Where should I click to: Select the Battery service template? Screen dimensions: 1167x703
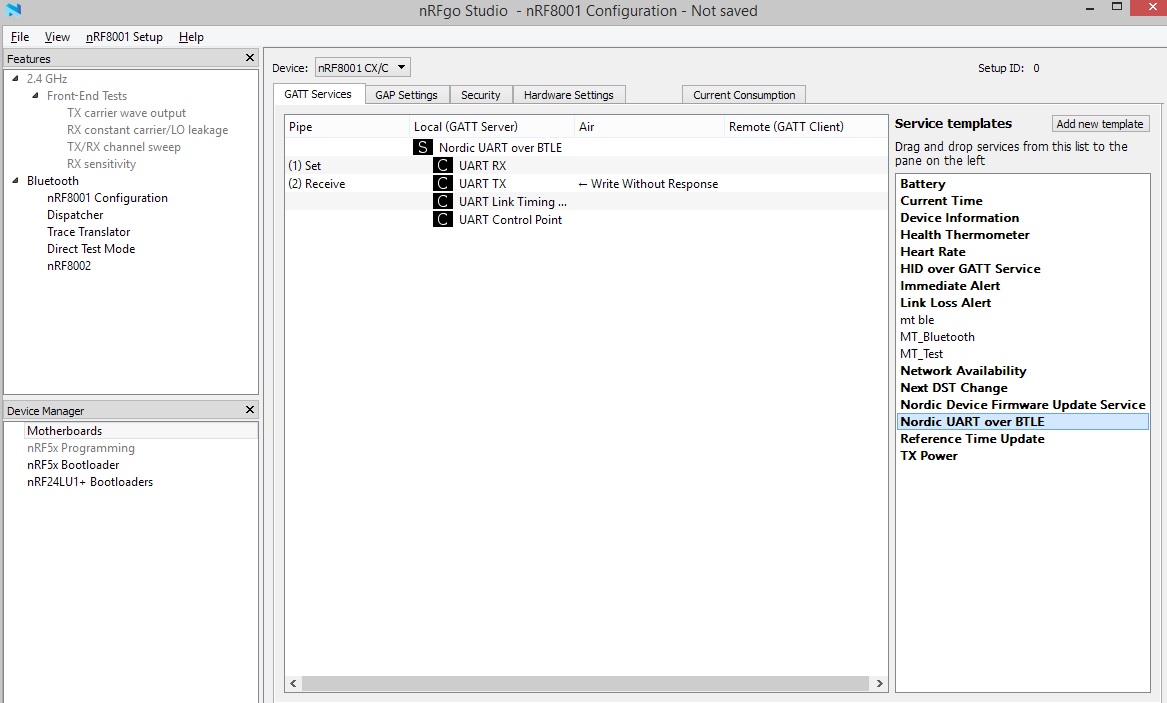coord(923,184)
